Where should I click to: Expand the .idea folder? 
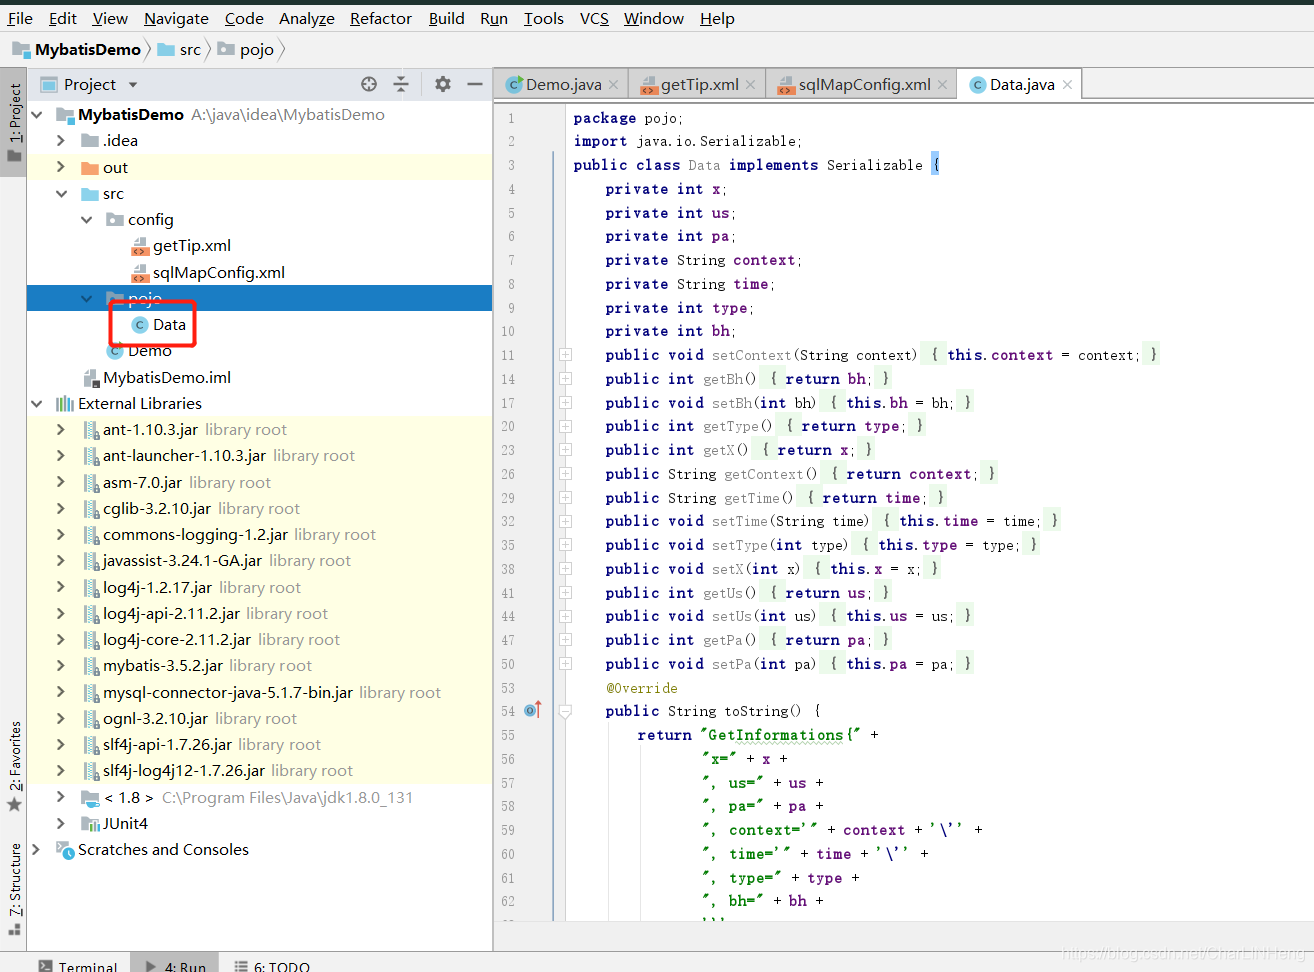(x=61, y=141)
